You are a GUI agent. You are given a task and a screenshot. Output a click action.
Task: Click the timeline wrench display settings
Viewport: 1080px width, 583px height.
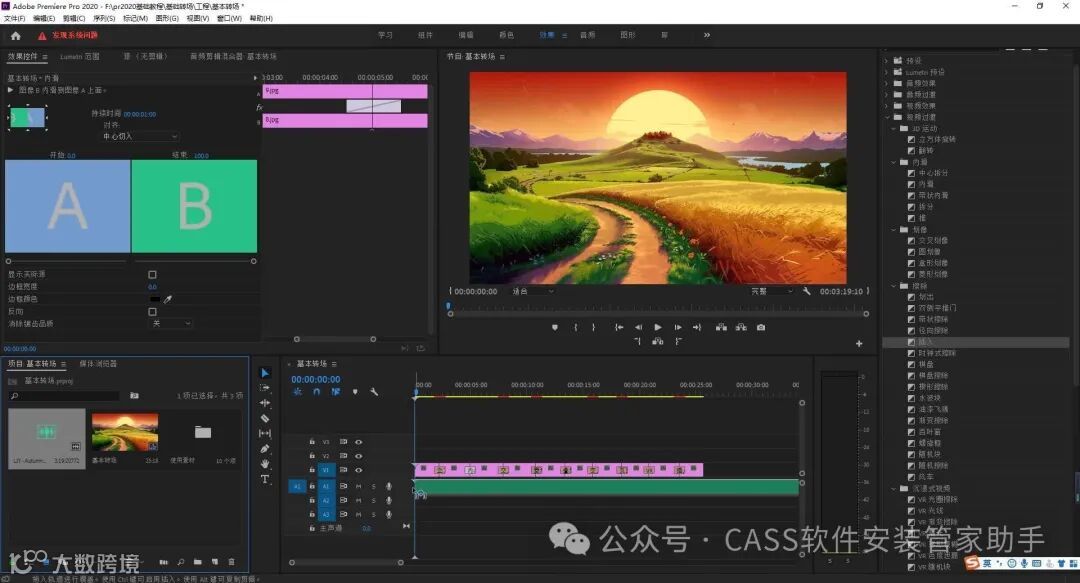coord(374,392)
